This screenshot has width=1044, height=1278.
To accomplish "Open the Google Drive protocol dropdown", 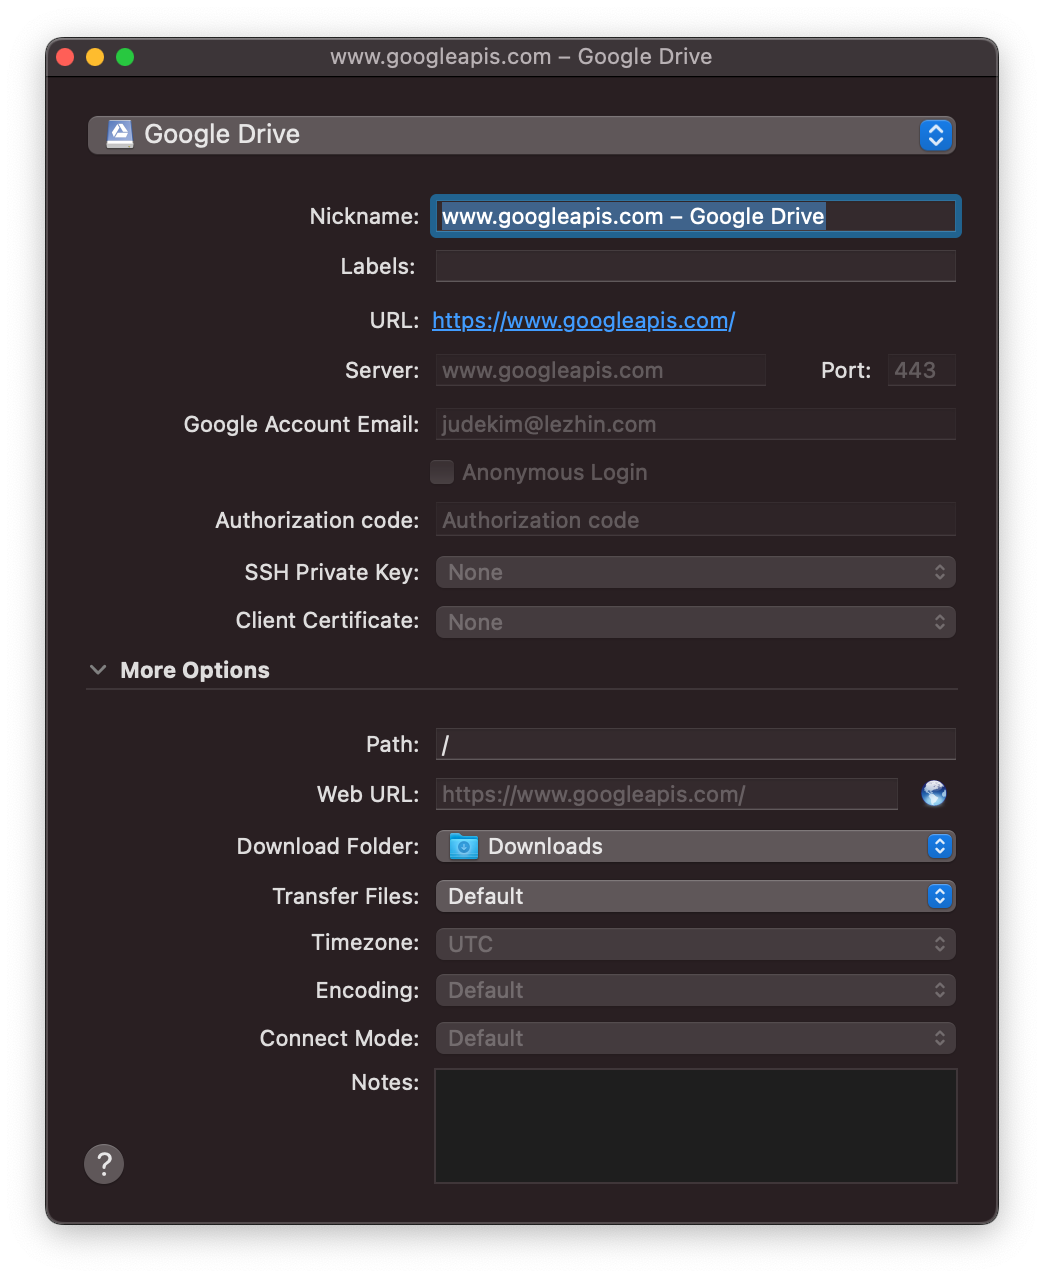I will (x=522, y=135).
